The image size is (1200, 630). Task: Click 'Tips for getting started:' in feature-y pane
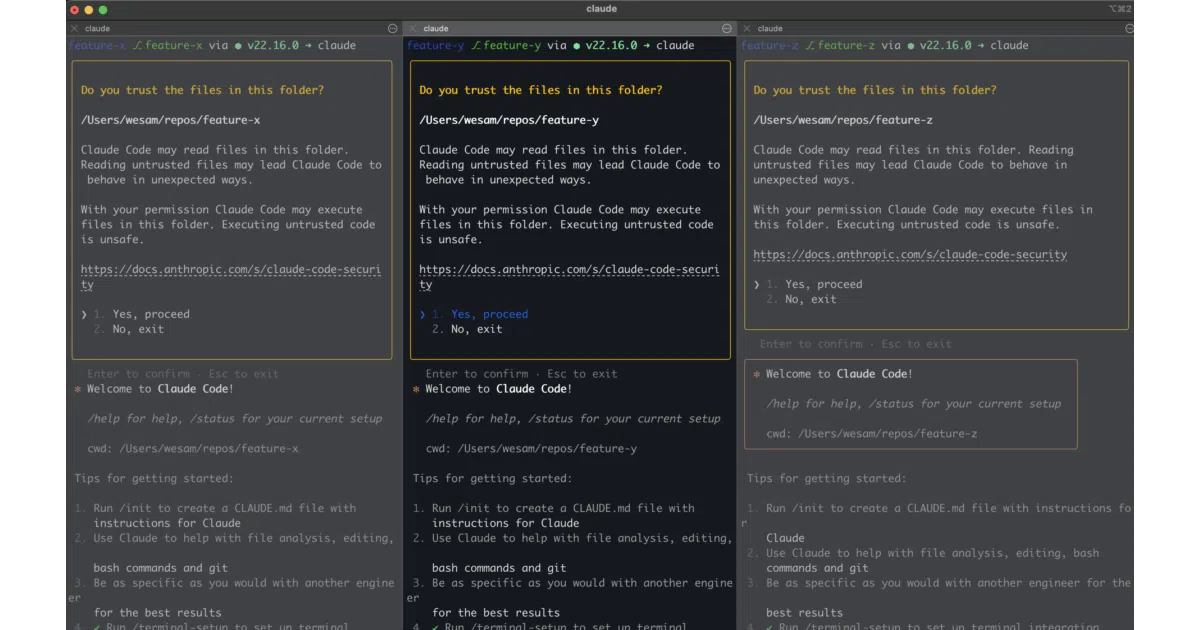coord(492,479)
